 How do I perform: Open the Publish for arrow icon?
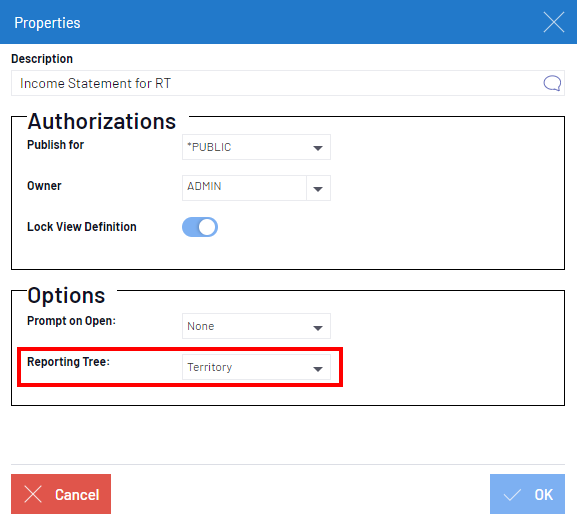[318, 148]
